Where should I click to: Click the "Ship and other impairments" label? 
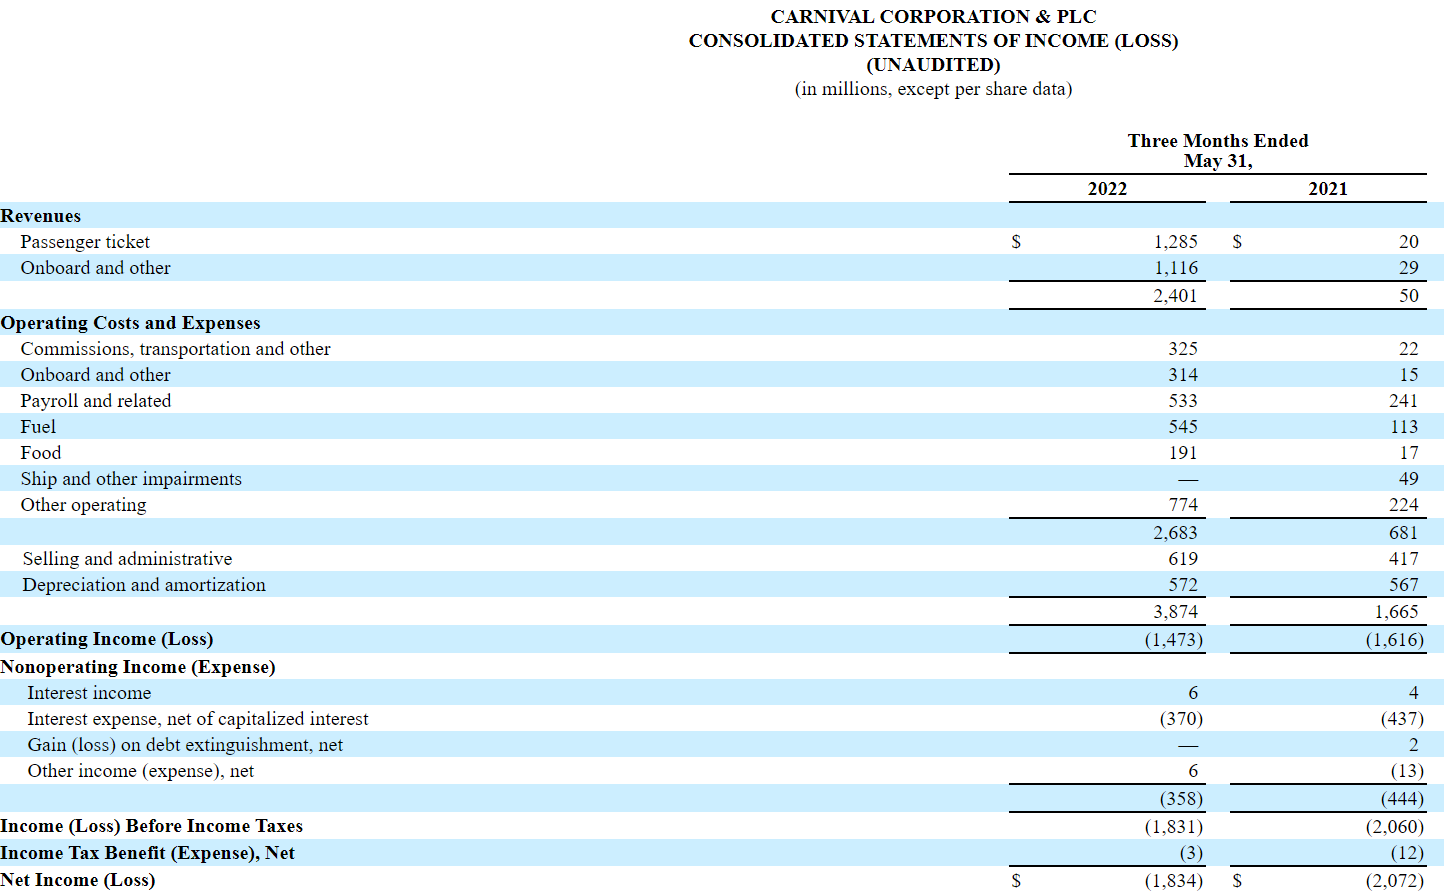tap(131, 479)
